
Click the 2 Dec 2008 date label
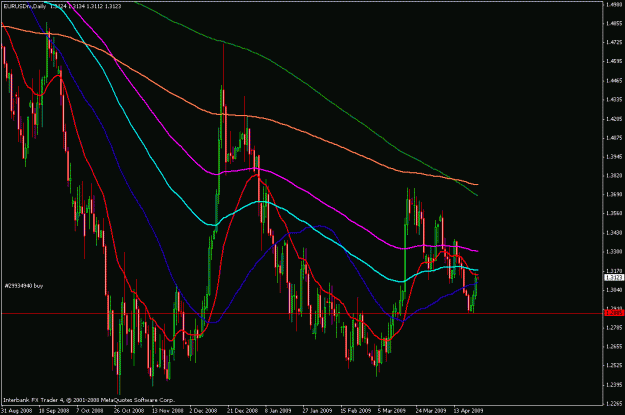[203, 410]
